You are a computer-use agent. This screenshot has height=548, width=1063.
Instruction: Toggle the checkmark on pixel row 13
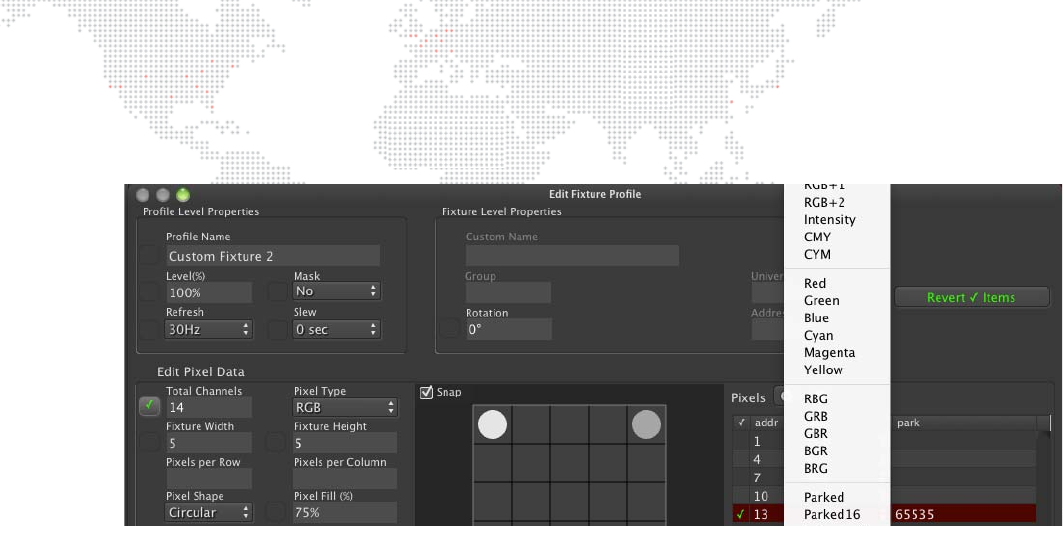(740, 515)
